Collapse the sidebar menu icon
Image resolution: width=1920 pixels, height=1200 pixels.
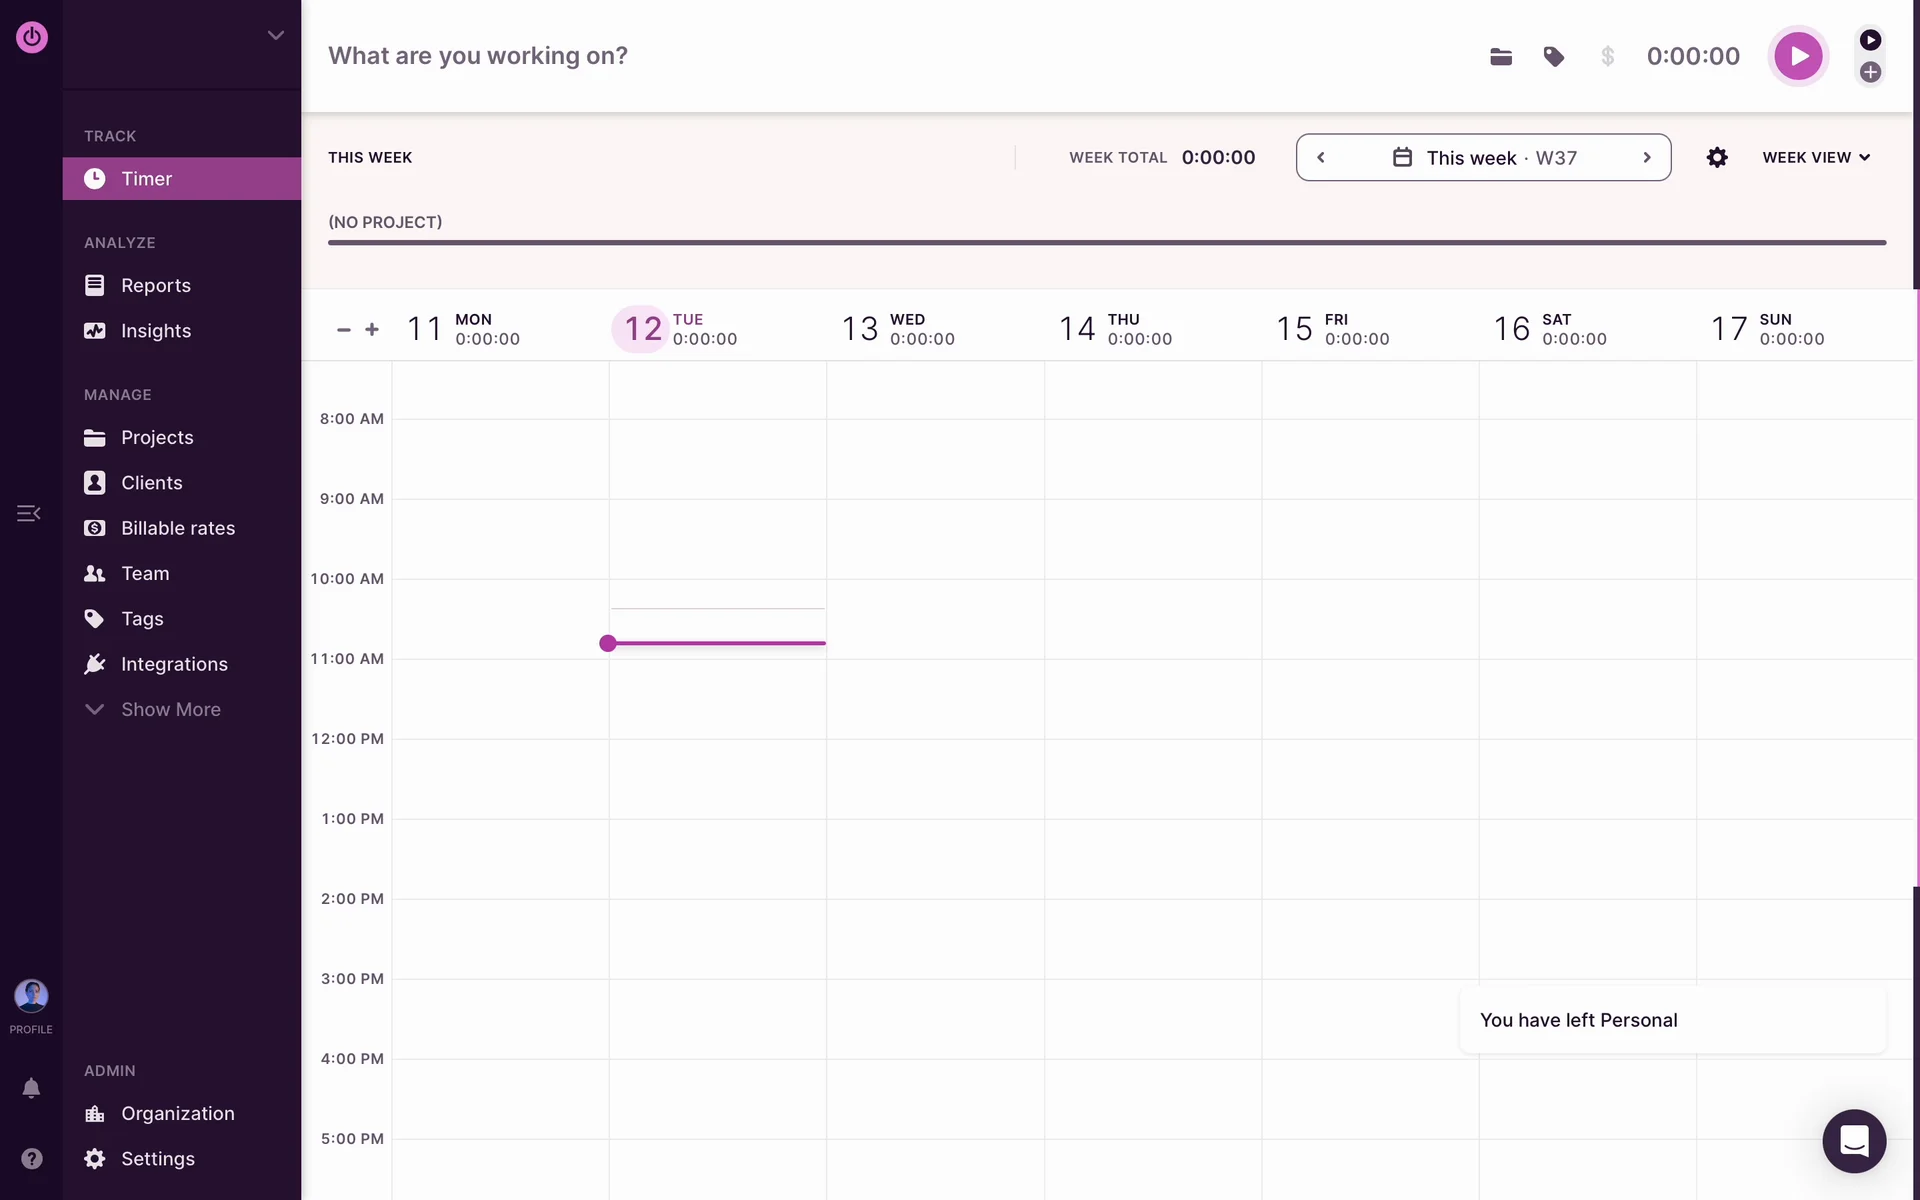(29, 513)
